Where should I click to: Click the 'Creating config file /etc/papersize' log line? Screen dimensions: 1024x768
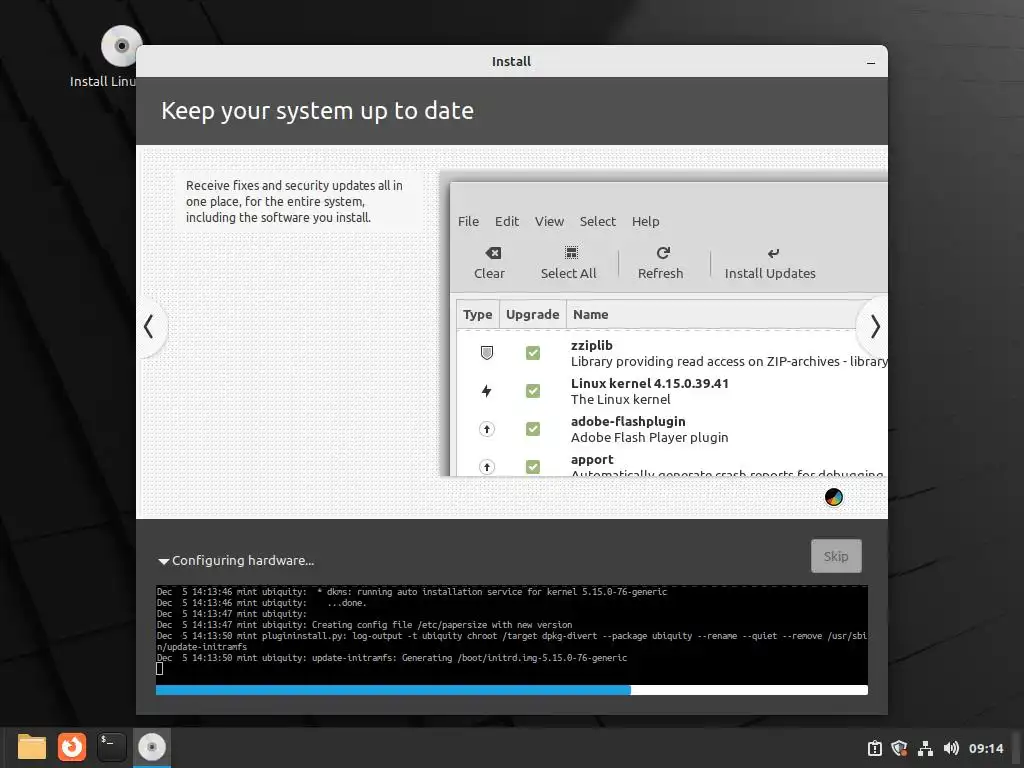click(364, 625)
